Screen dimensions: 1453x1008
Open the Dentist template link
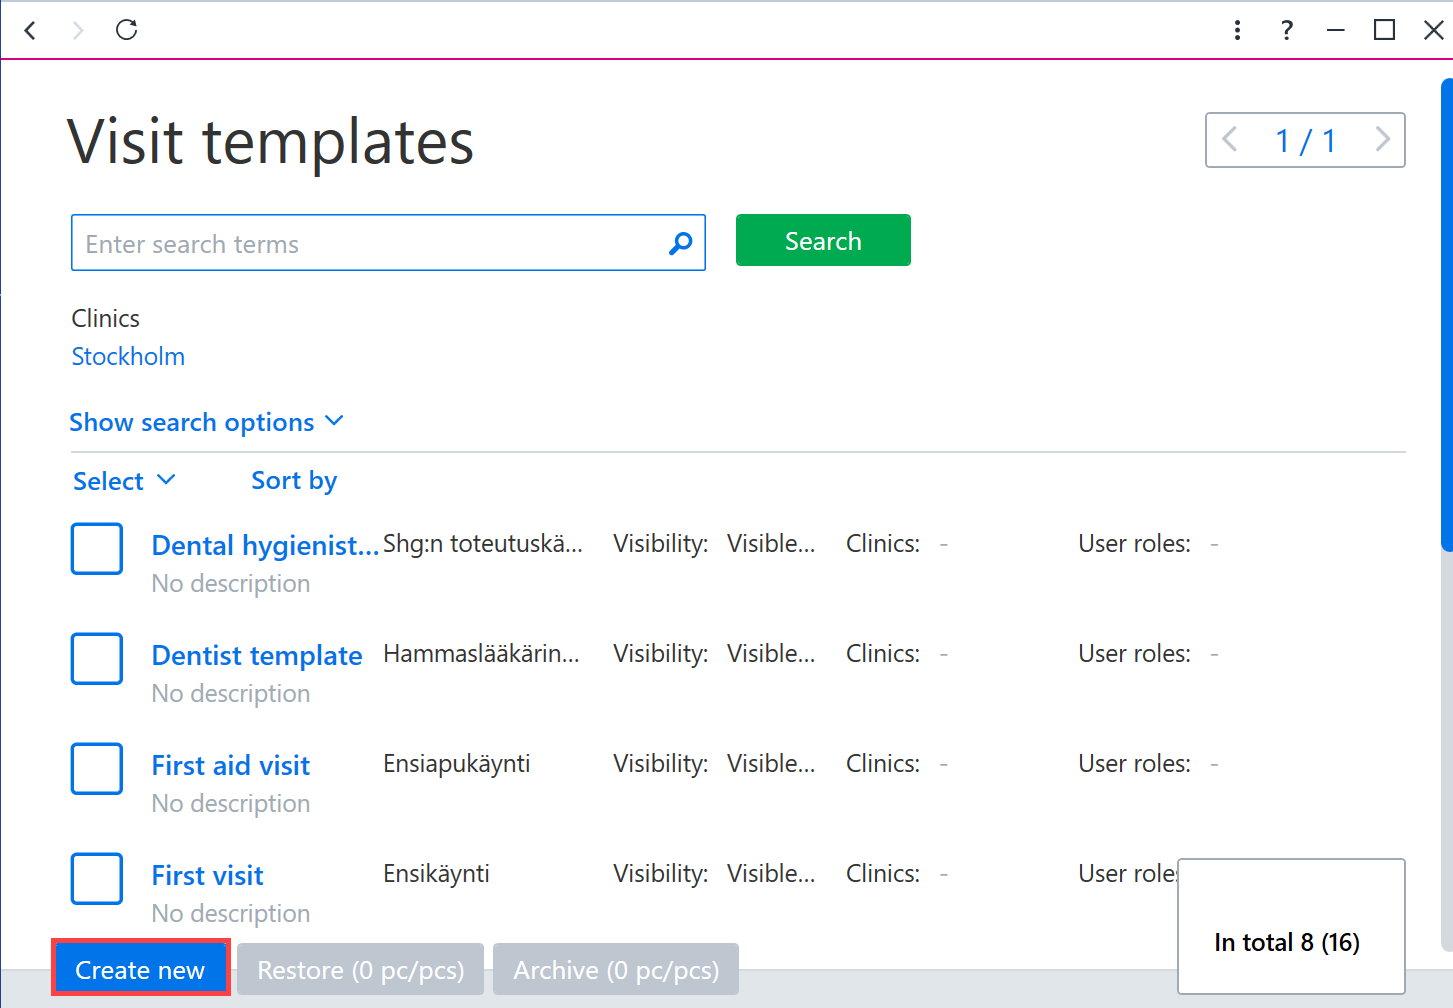coord(257,656)
